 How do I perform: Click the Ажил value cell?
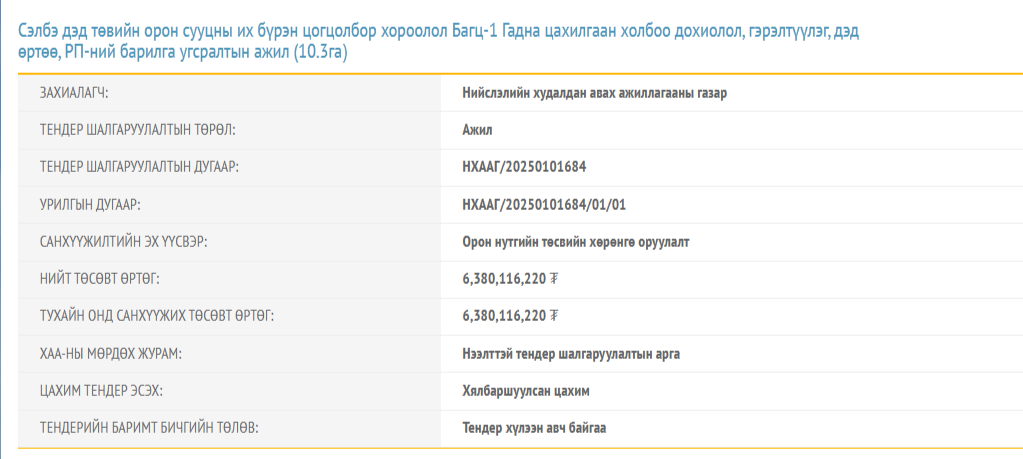pos(477,129)
